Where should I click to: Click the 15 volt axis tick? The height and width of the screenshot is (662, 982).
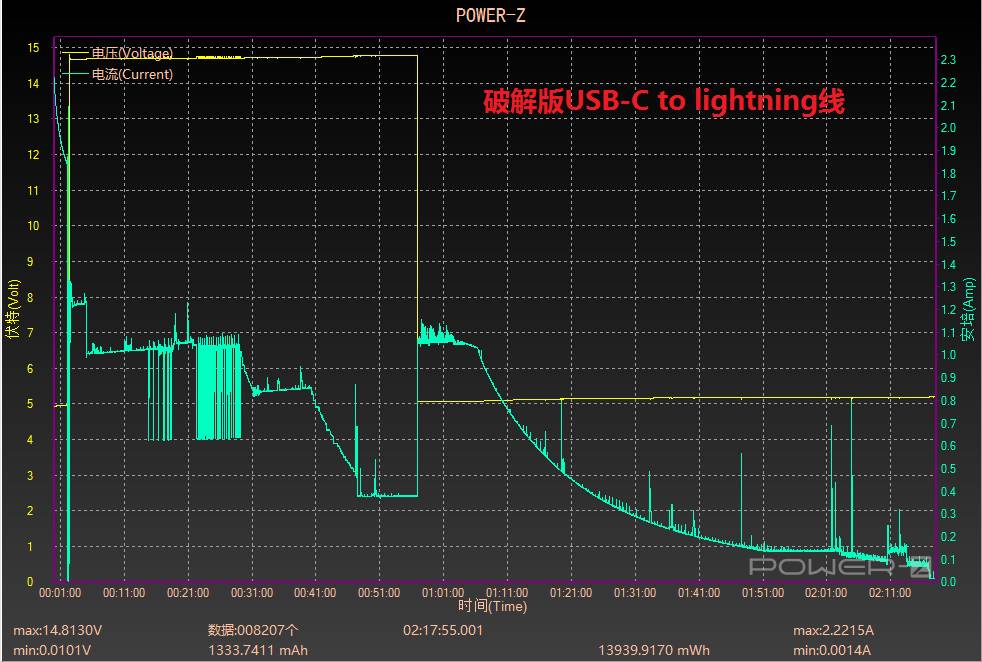click(x=33, y=48)
